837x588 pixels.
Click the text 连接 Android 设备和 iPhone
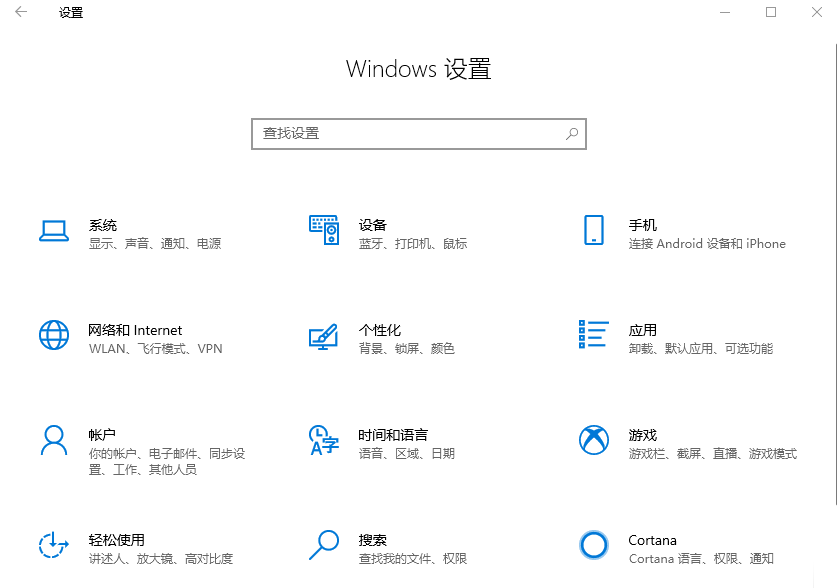[x=707, y=244]
